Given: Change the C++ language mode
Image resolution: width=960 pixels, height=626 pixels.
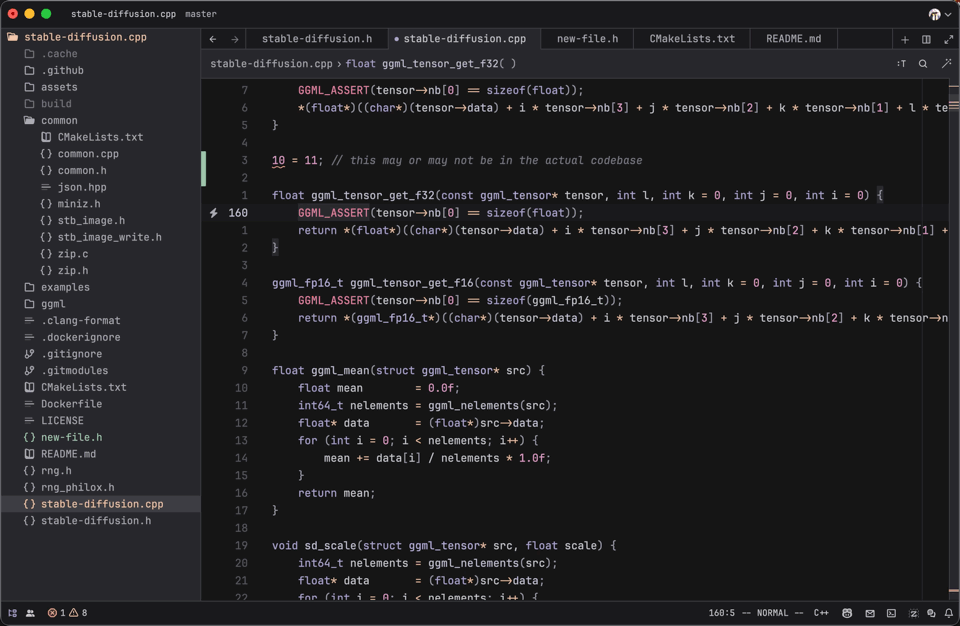Looking at the screenshot, I should pos(821,613).
